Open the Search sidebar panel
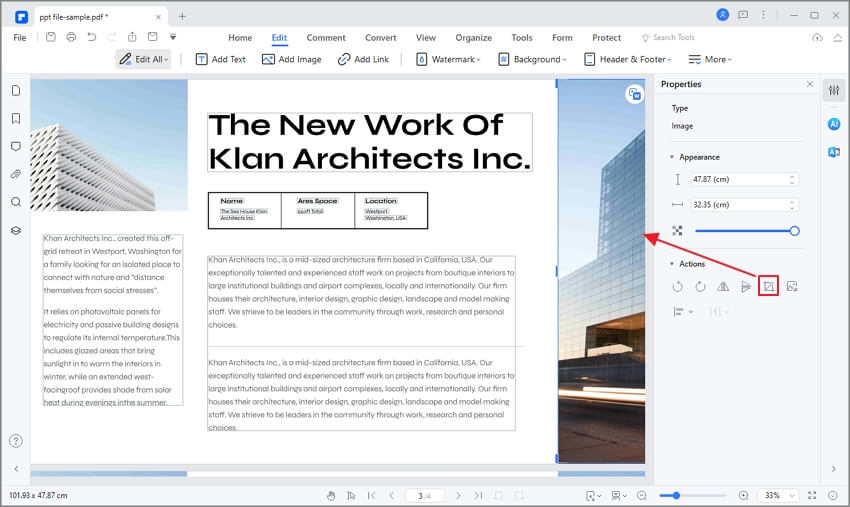This screenshot has width=850, height=507. click(x=16, y=202)
